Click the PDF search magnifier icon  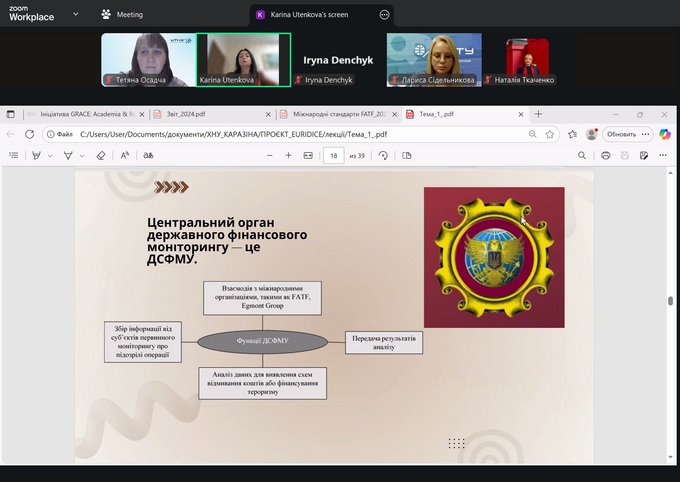[x=582, y=155]
